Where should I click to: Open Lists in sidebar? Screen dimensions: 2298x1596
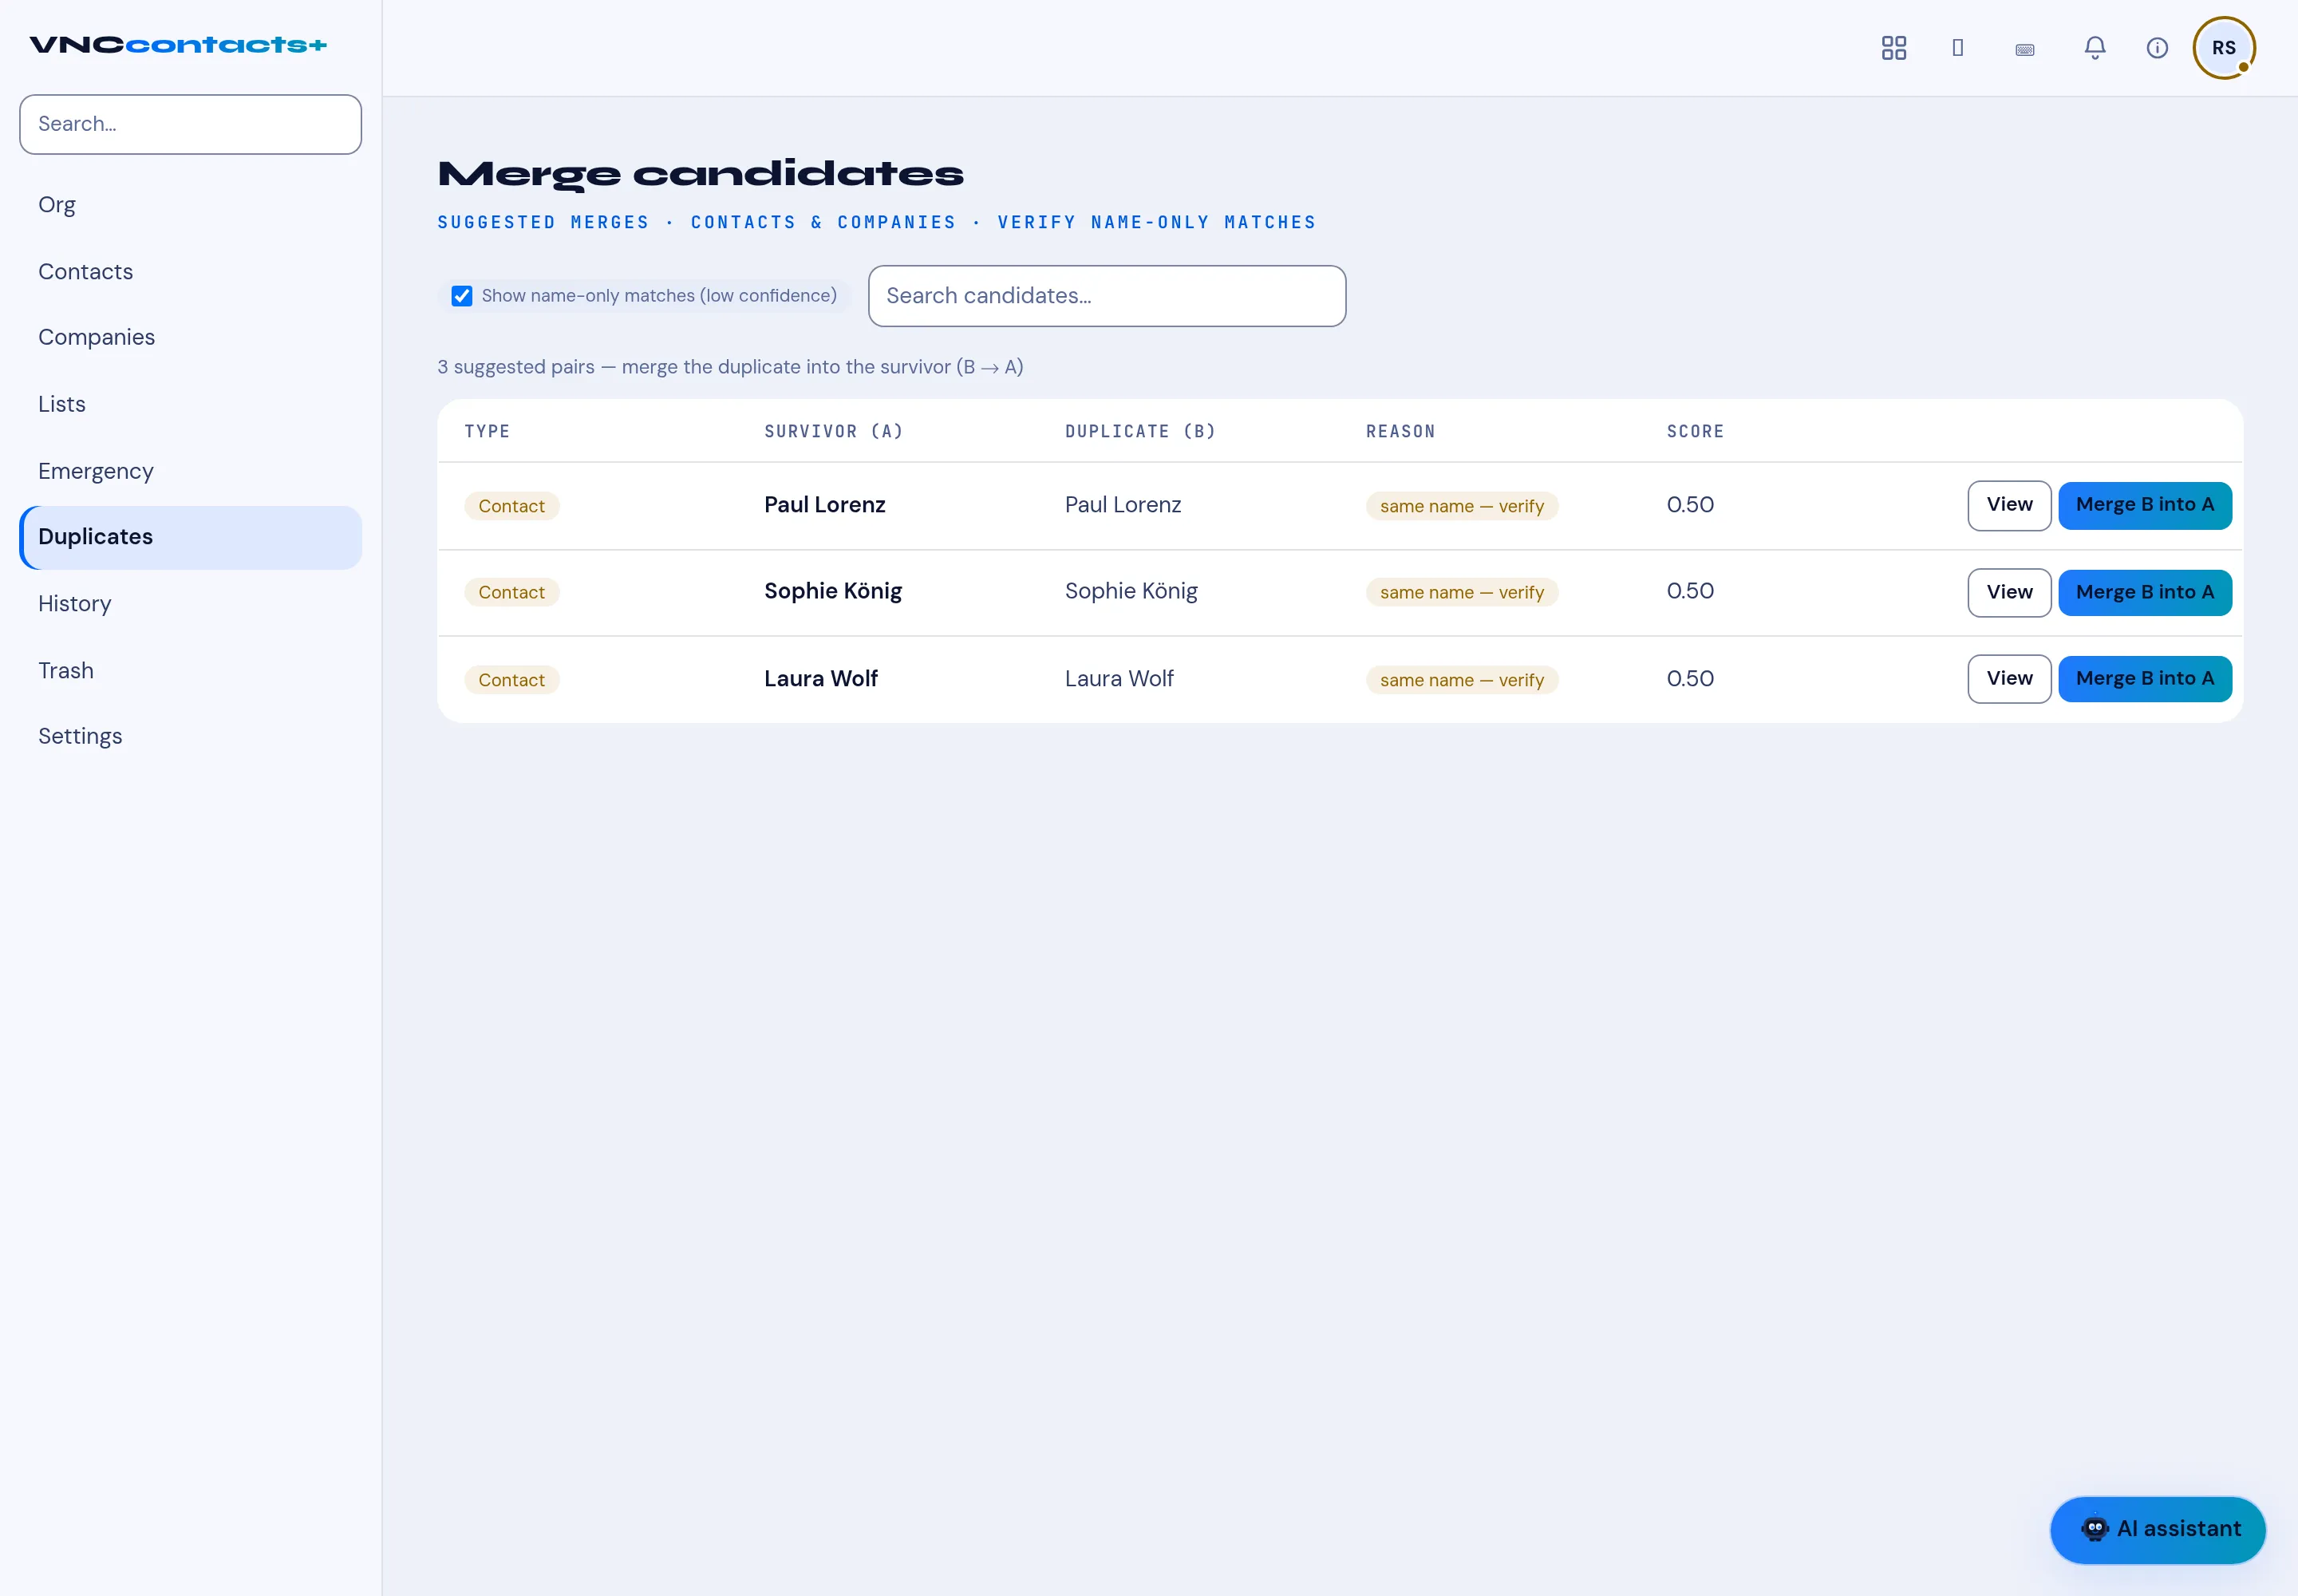coord(190,405)
